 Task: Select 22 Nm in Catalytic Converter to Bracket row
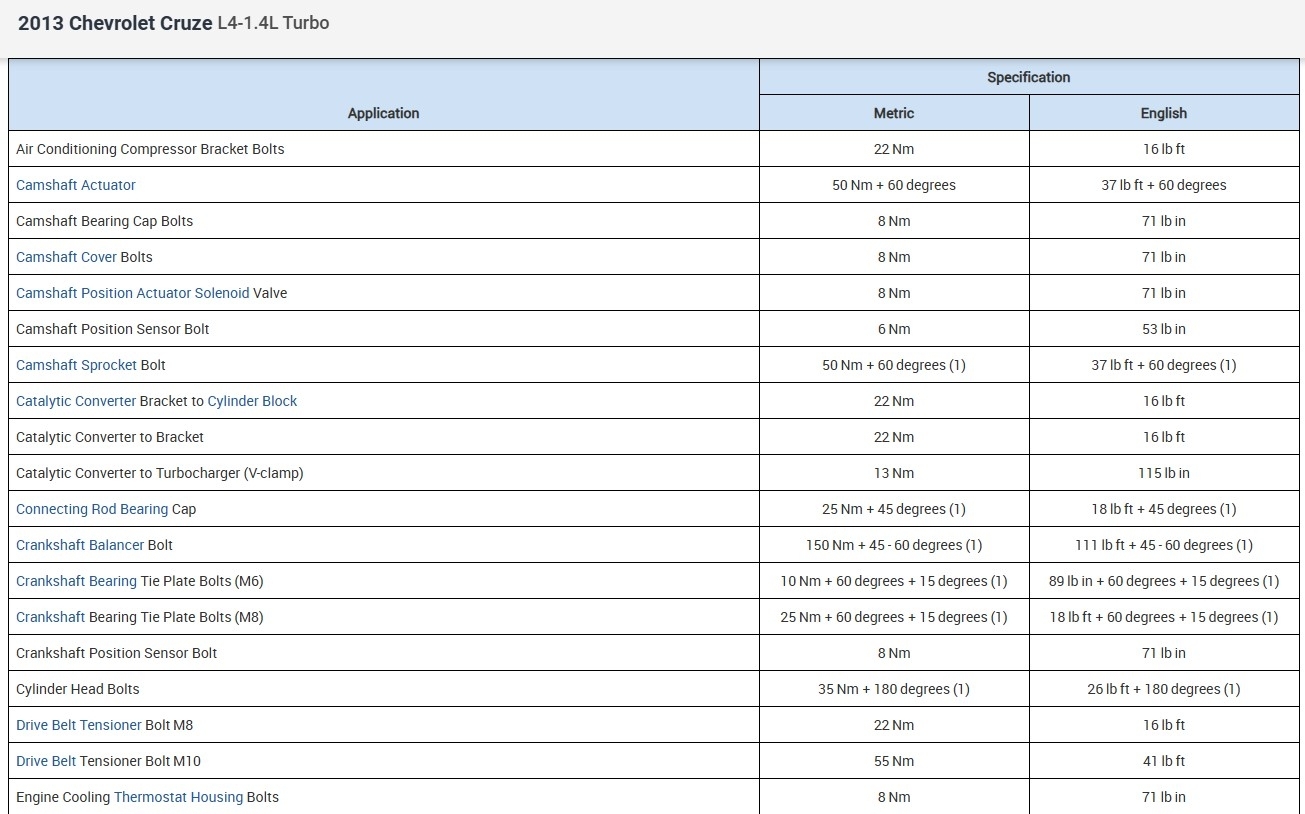(x=894, y=437)
